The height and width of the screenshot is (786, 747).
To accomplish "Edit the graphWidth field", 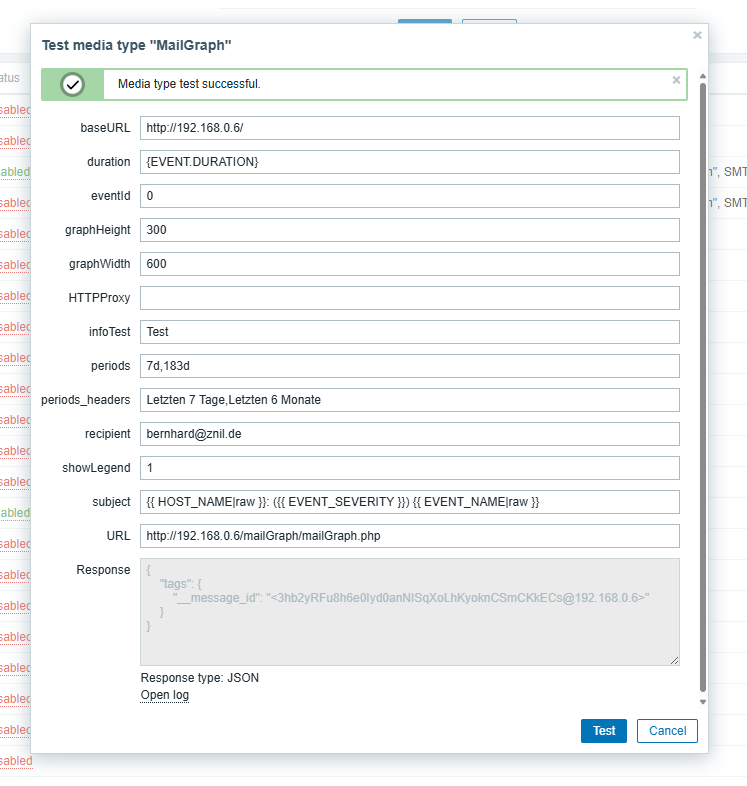I will [409, 264].
